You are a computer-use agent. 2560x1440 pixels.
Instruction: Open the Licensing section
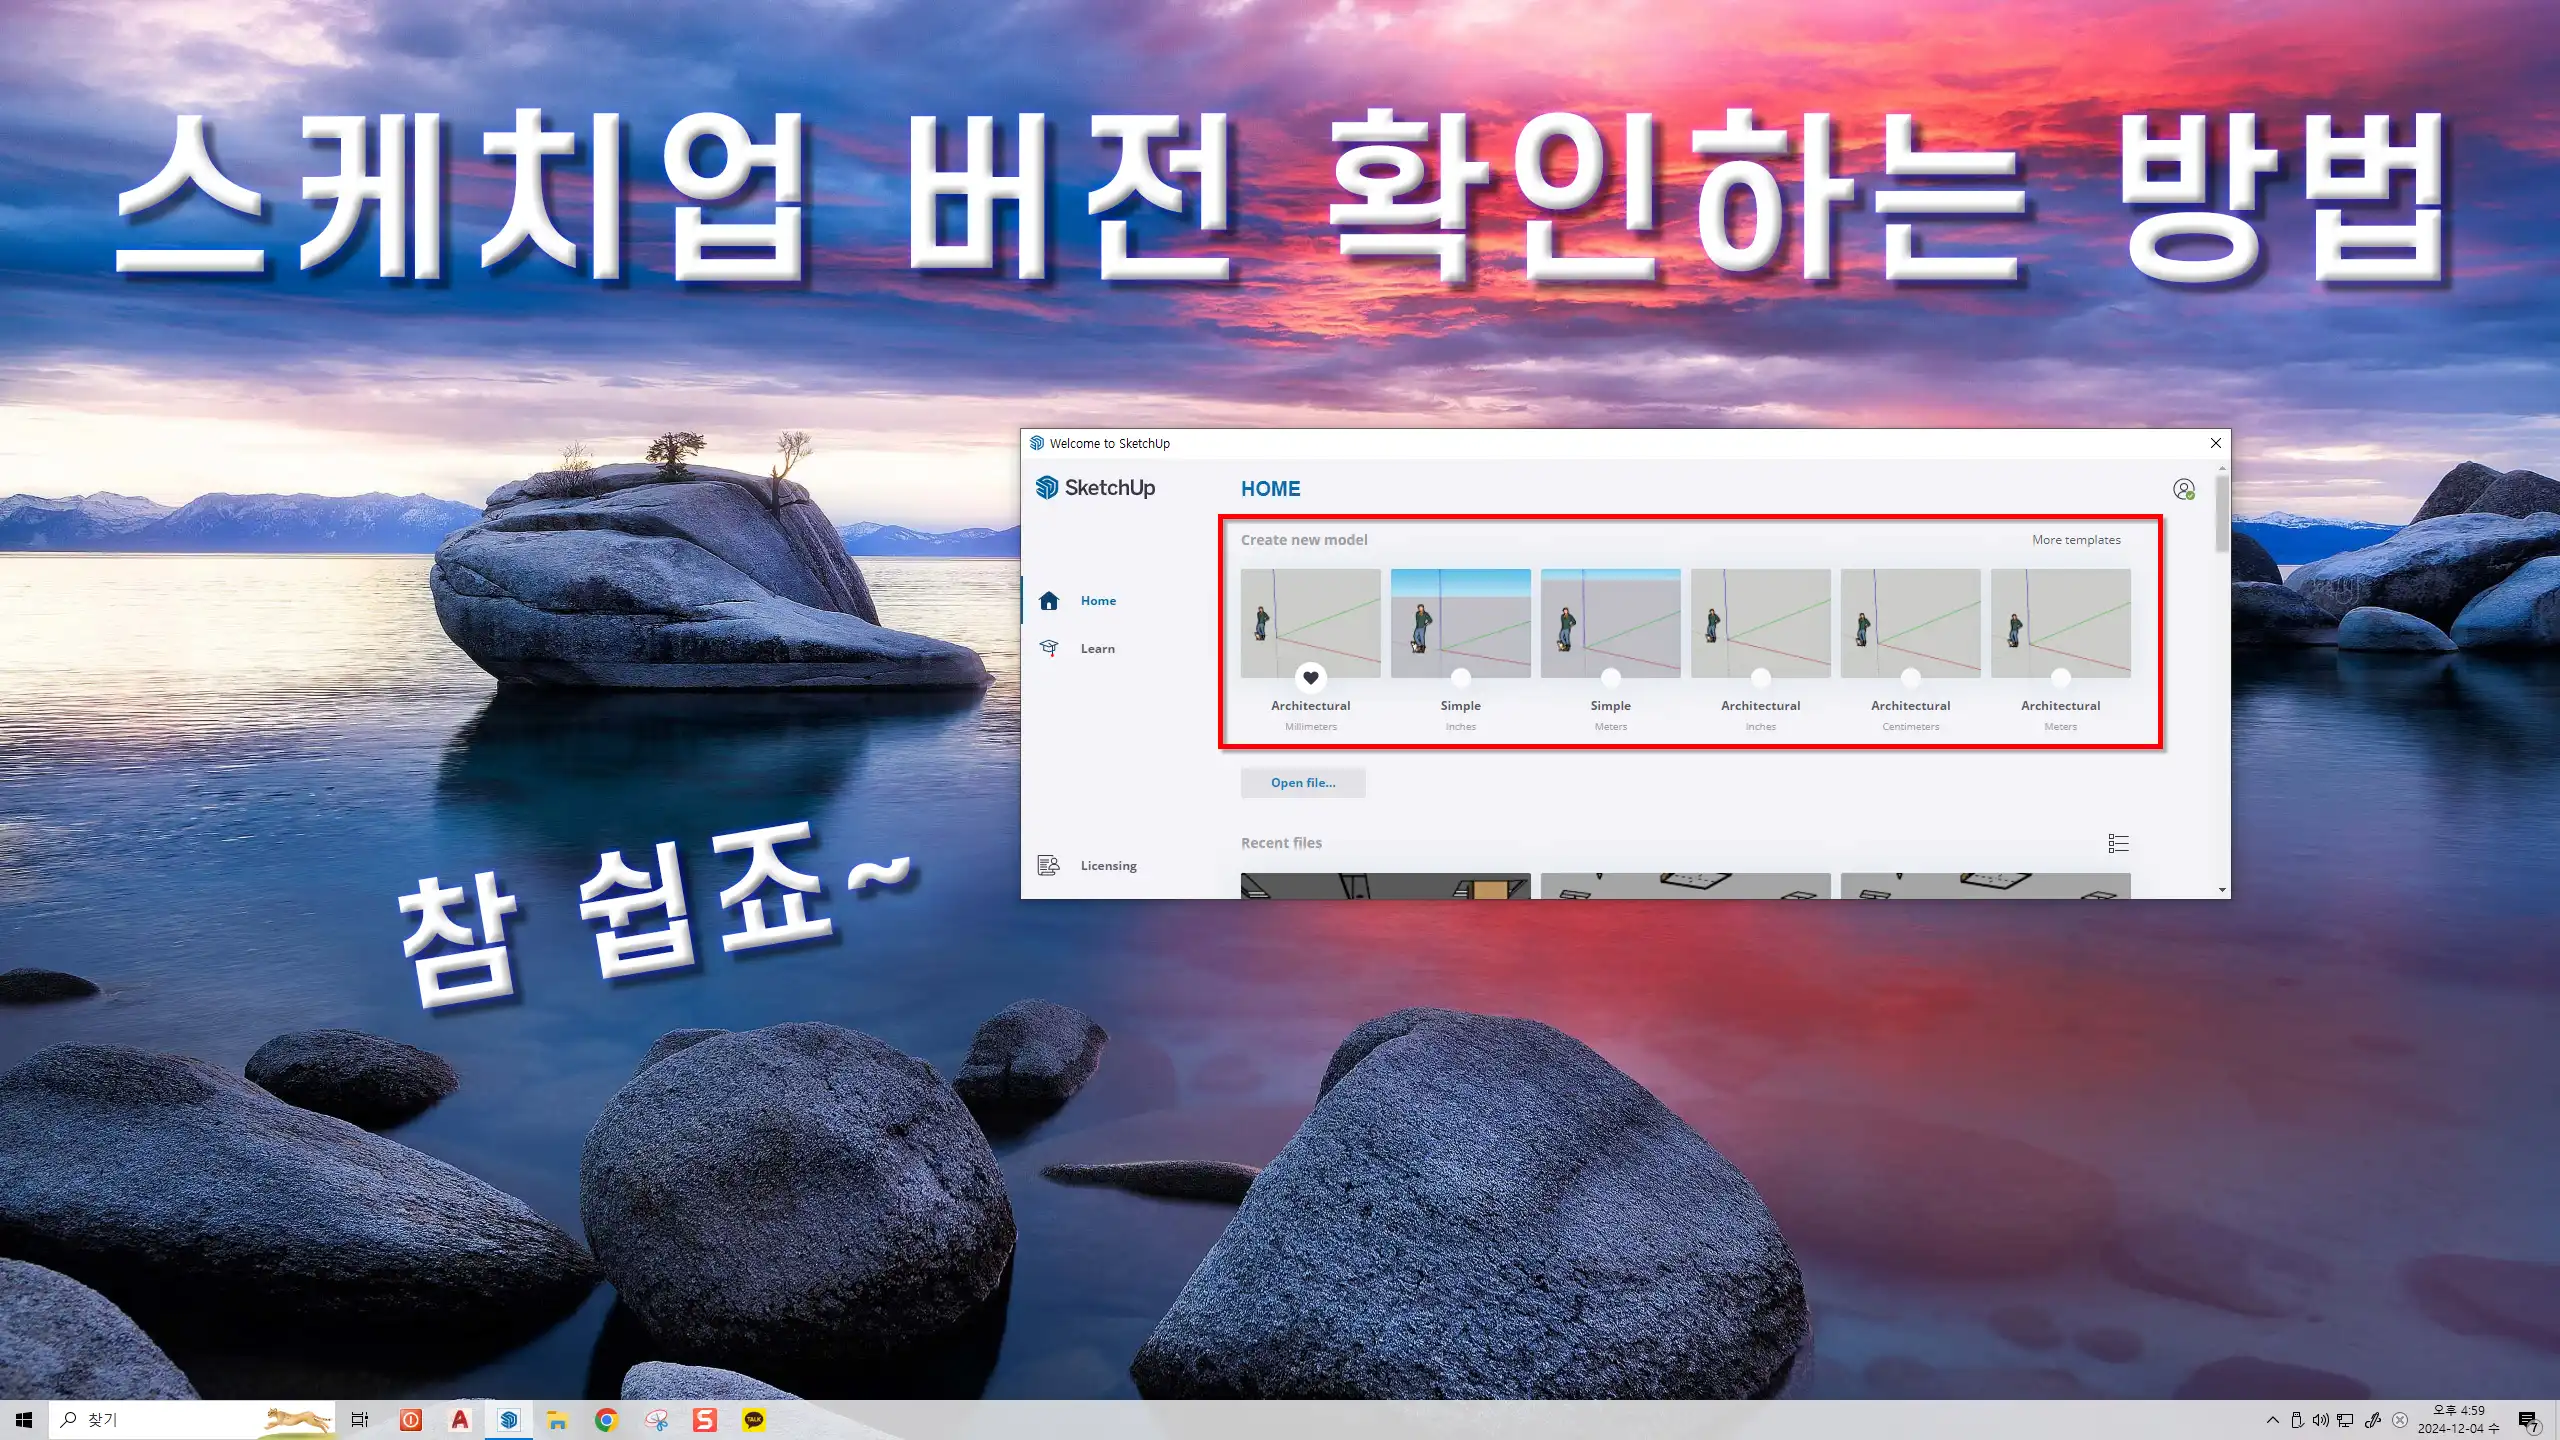(1107, 866)
